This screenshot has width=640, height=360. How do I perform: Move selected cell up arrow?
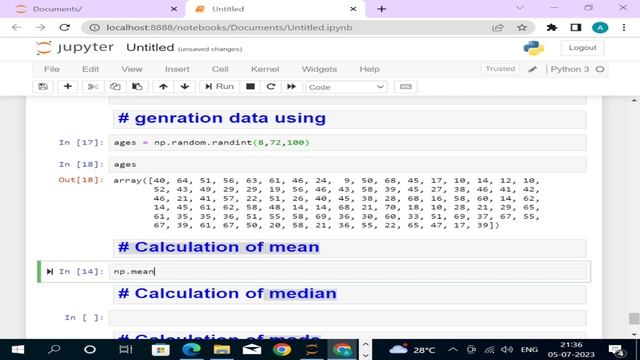(163, 87)
